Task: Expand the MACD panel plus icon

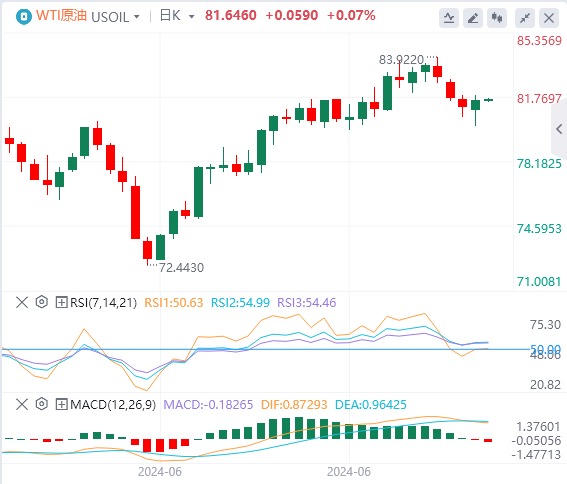Action: (x=61, y=404)
